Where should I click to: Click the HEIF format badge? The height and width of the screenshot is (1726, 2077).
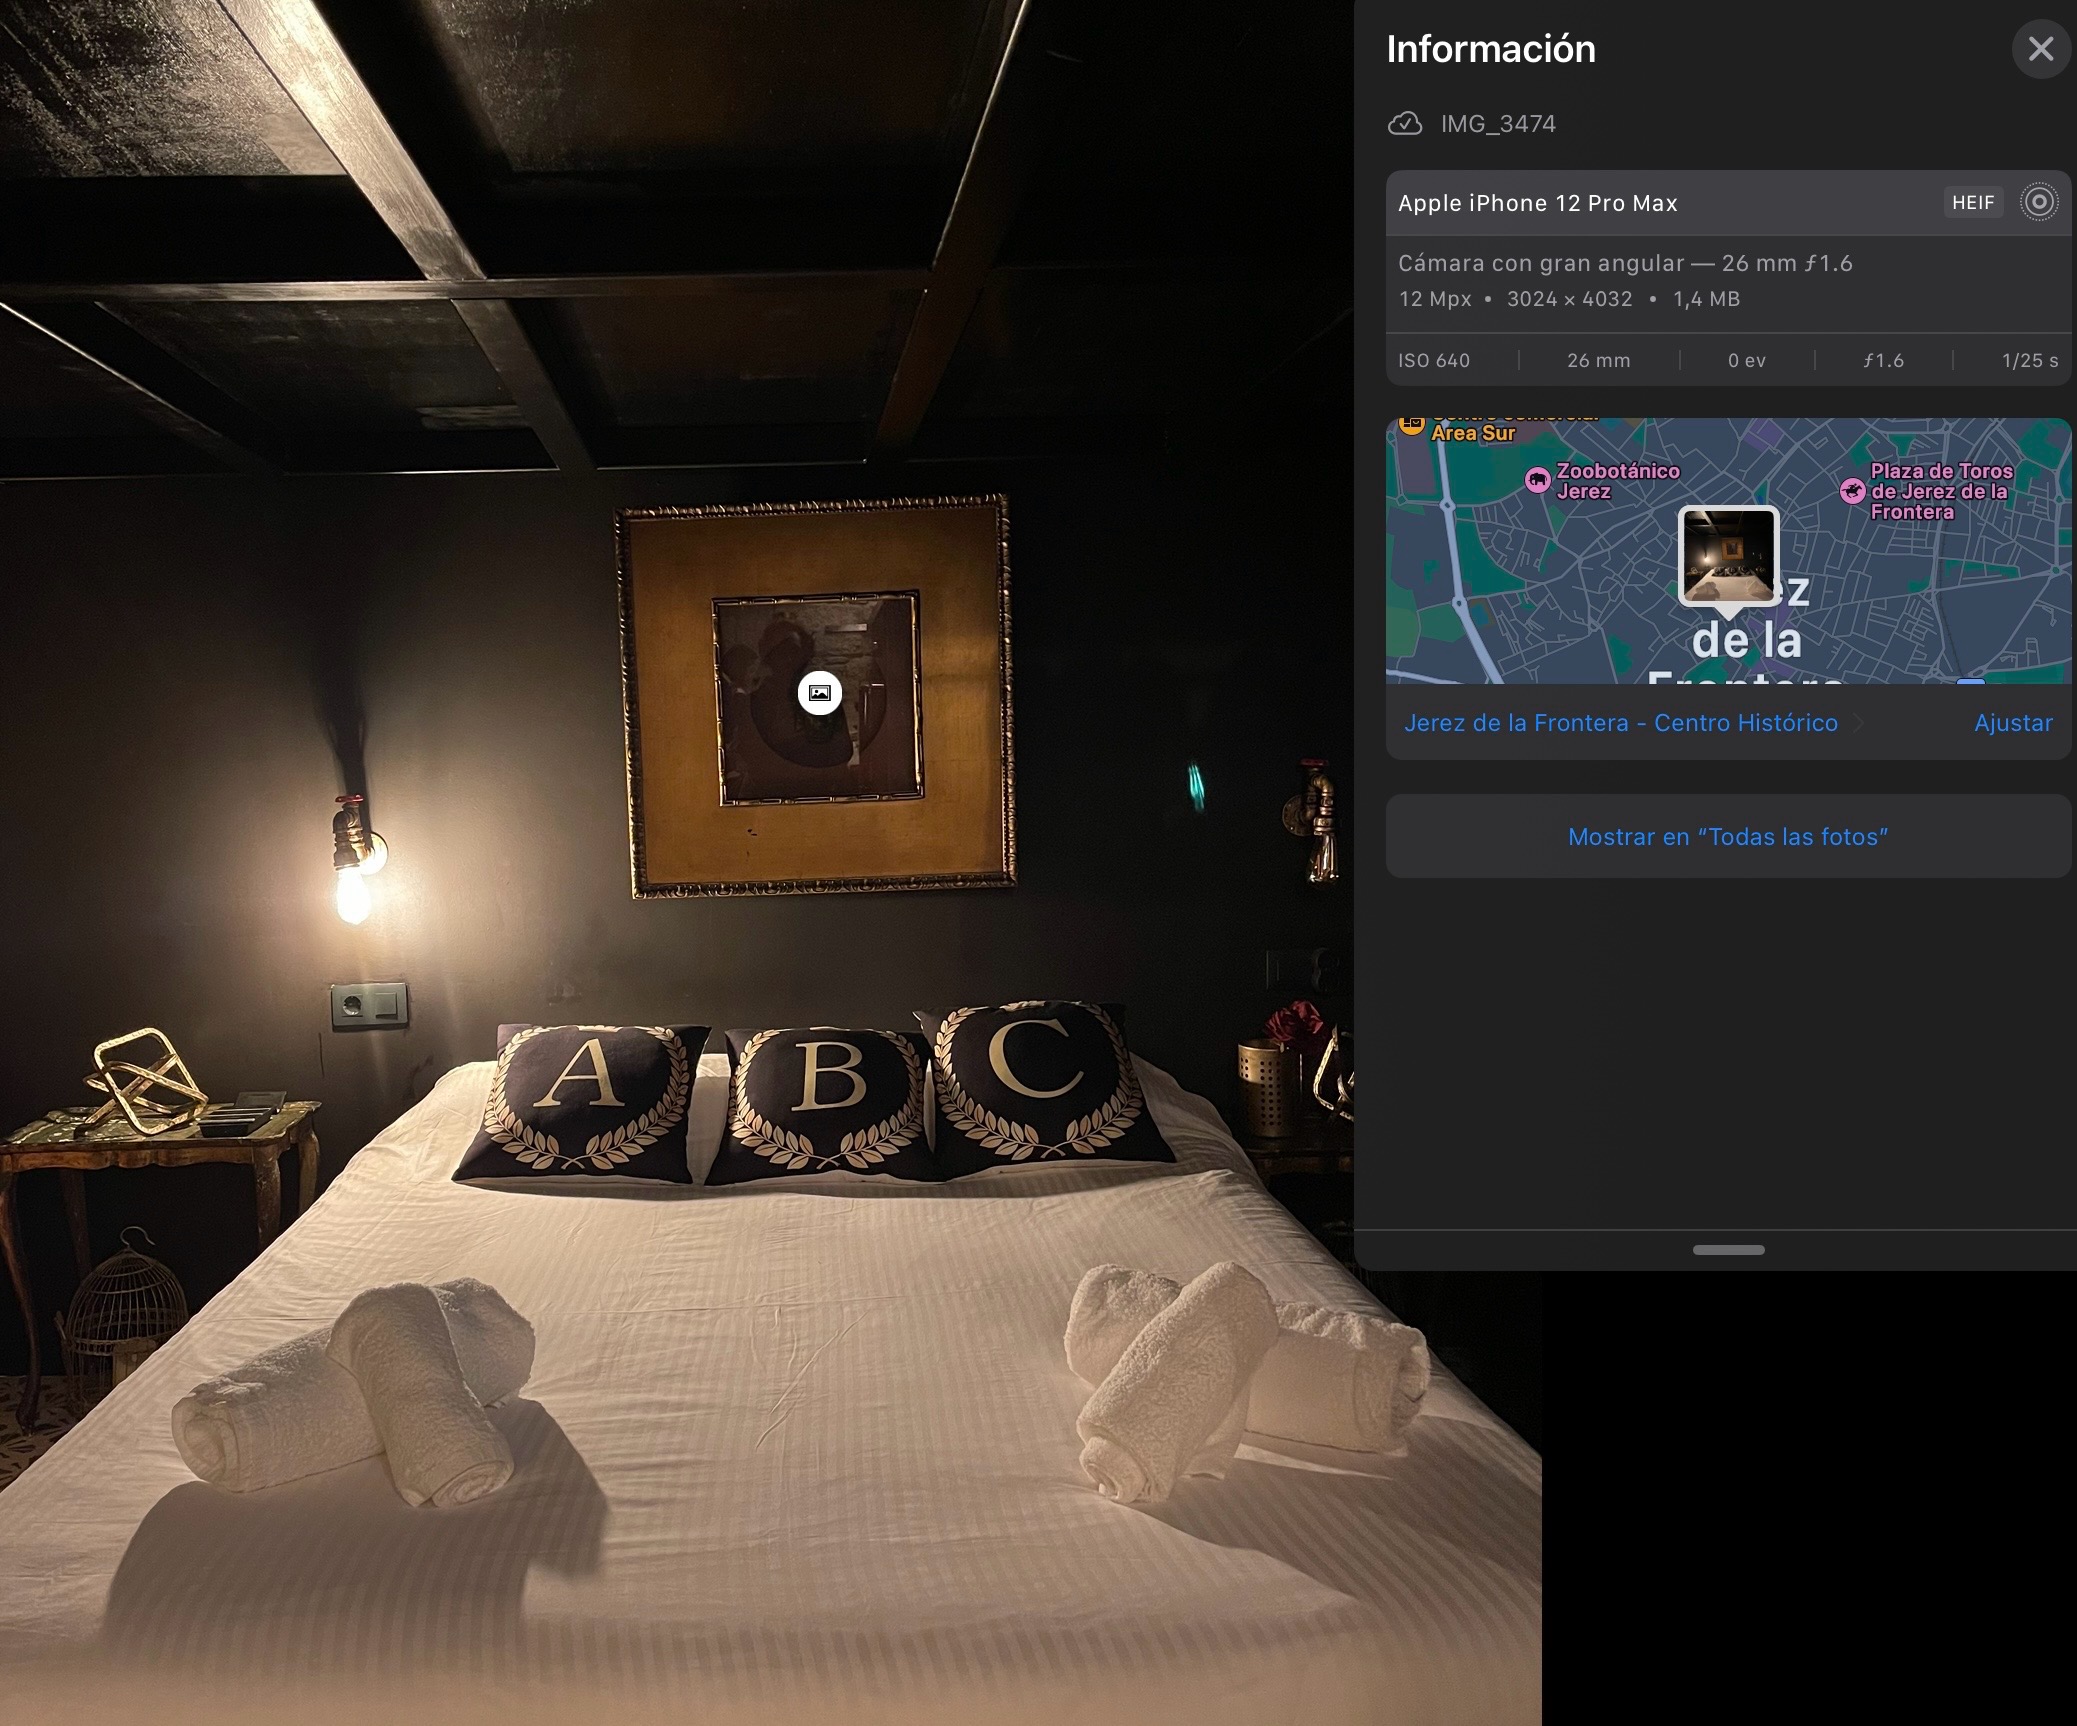click(1972, 203)
